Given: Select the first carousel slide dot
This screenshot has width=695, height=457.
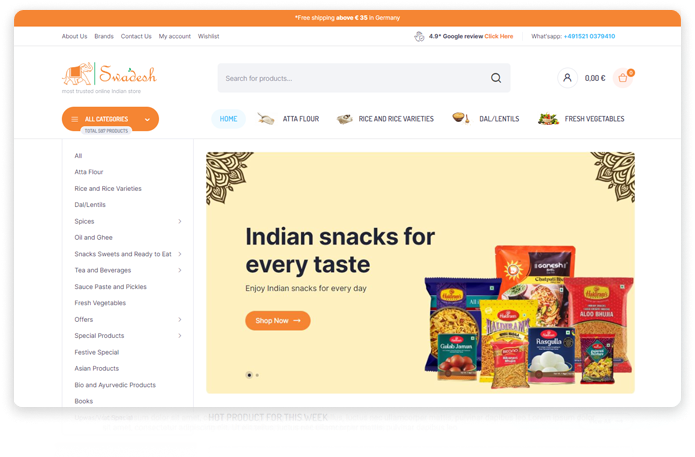Looking at the screenshot, I should pyautogui.click(x=249, y=375).
